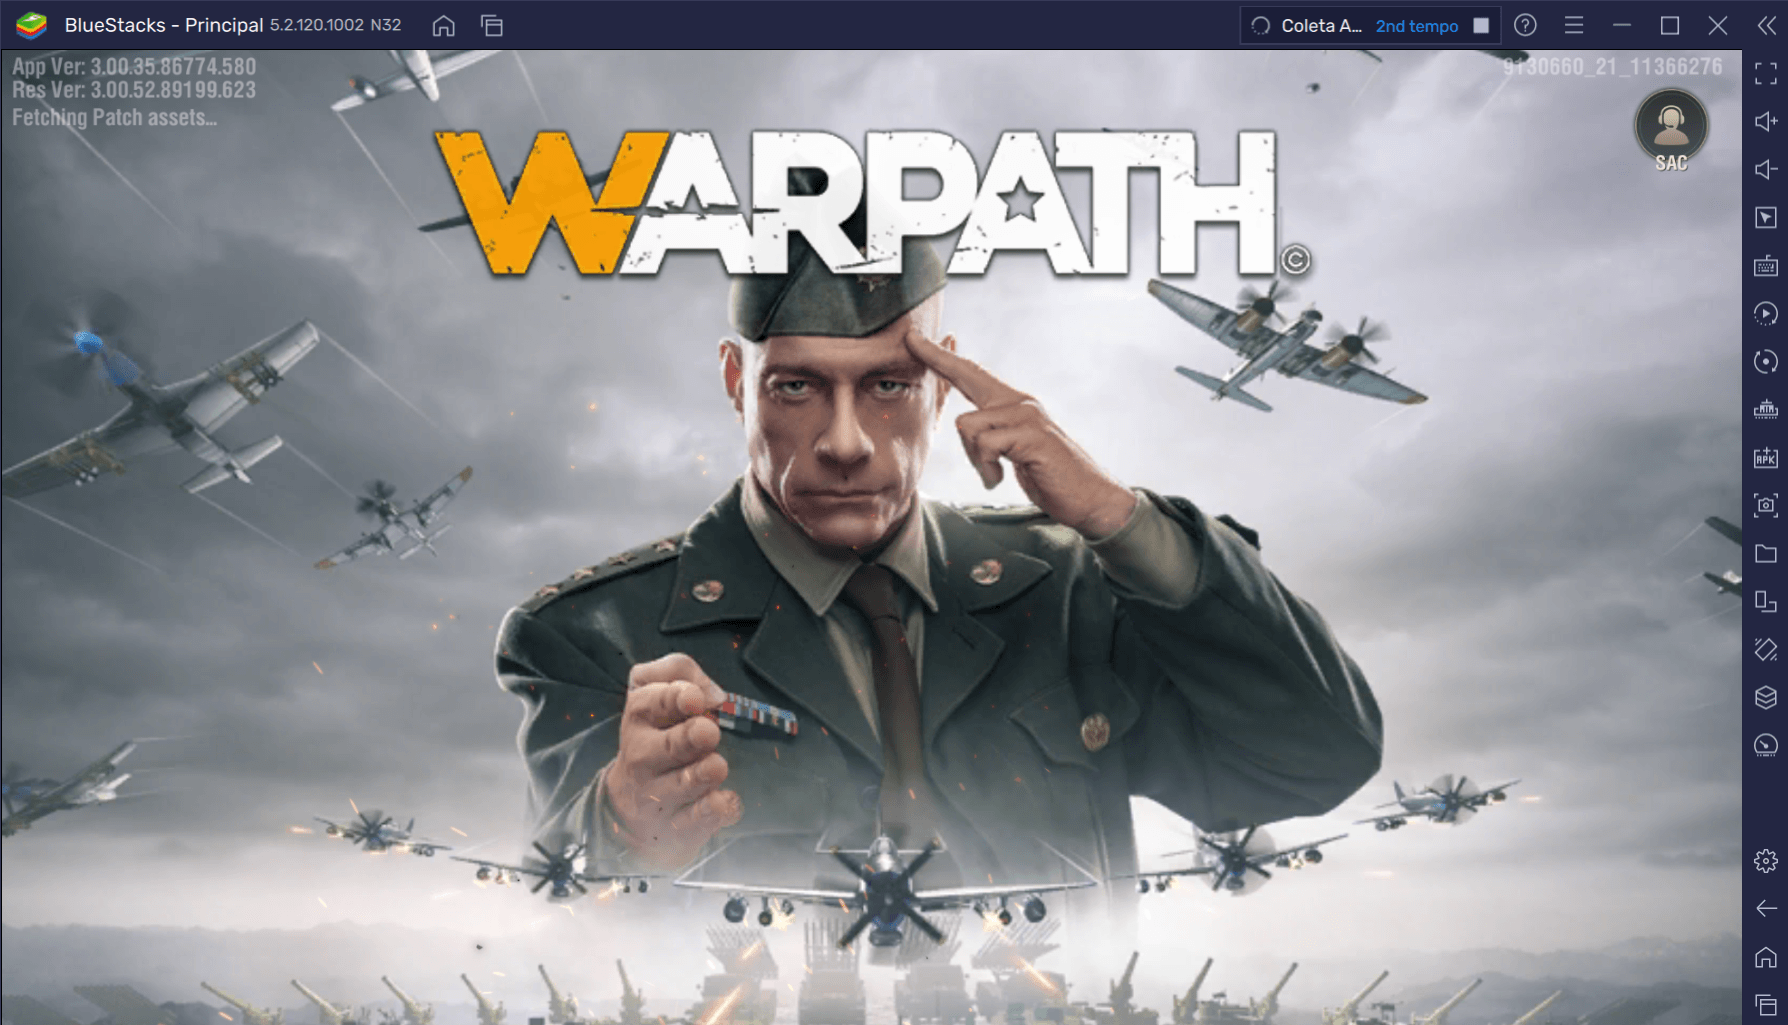
Task: Collapse the right sidebar with double chevron
Action: click(1767, 25)
